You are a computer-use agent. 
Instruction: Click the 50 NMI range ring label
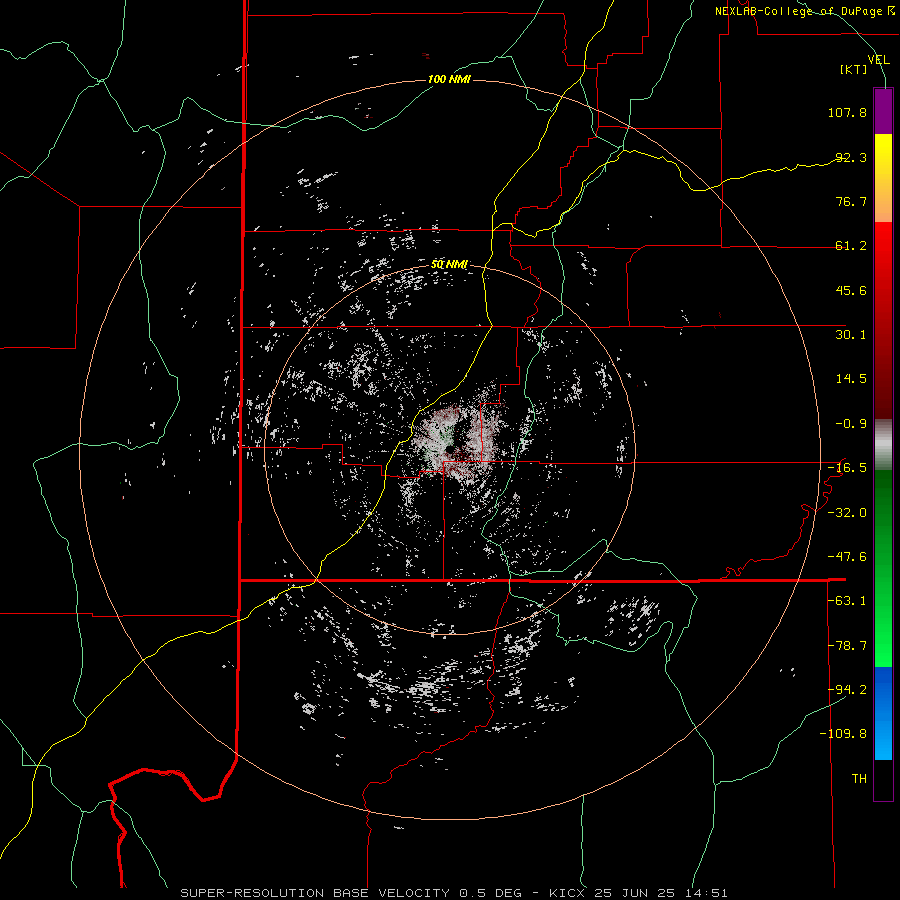[x=449, y=265]
